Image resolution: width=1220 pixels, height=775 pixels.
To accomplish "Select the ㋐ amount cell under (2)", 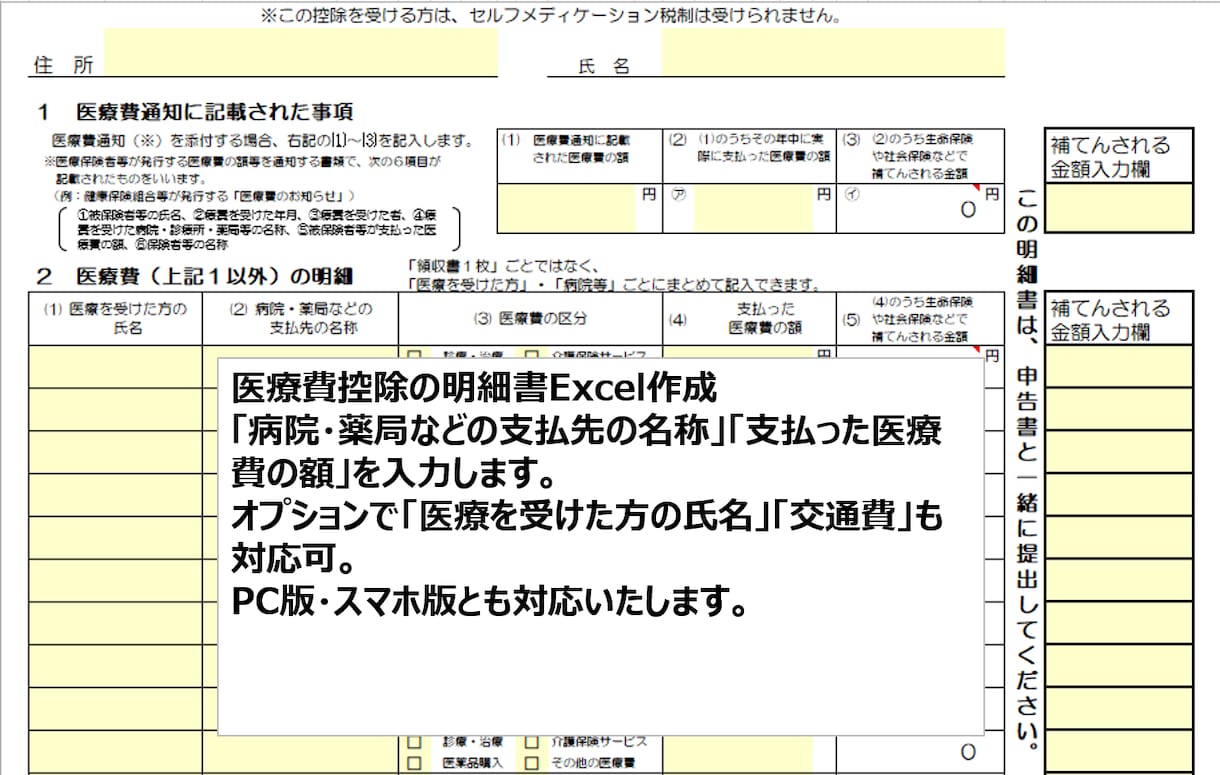I will [752, 209].
